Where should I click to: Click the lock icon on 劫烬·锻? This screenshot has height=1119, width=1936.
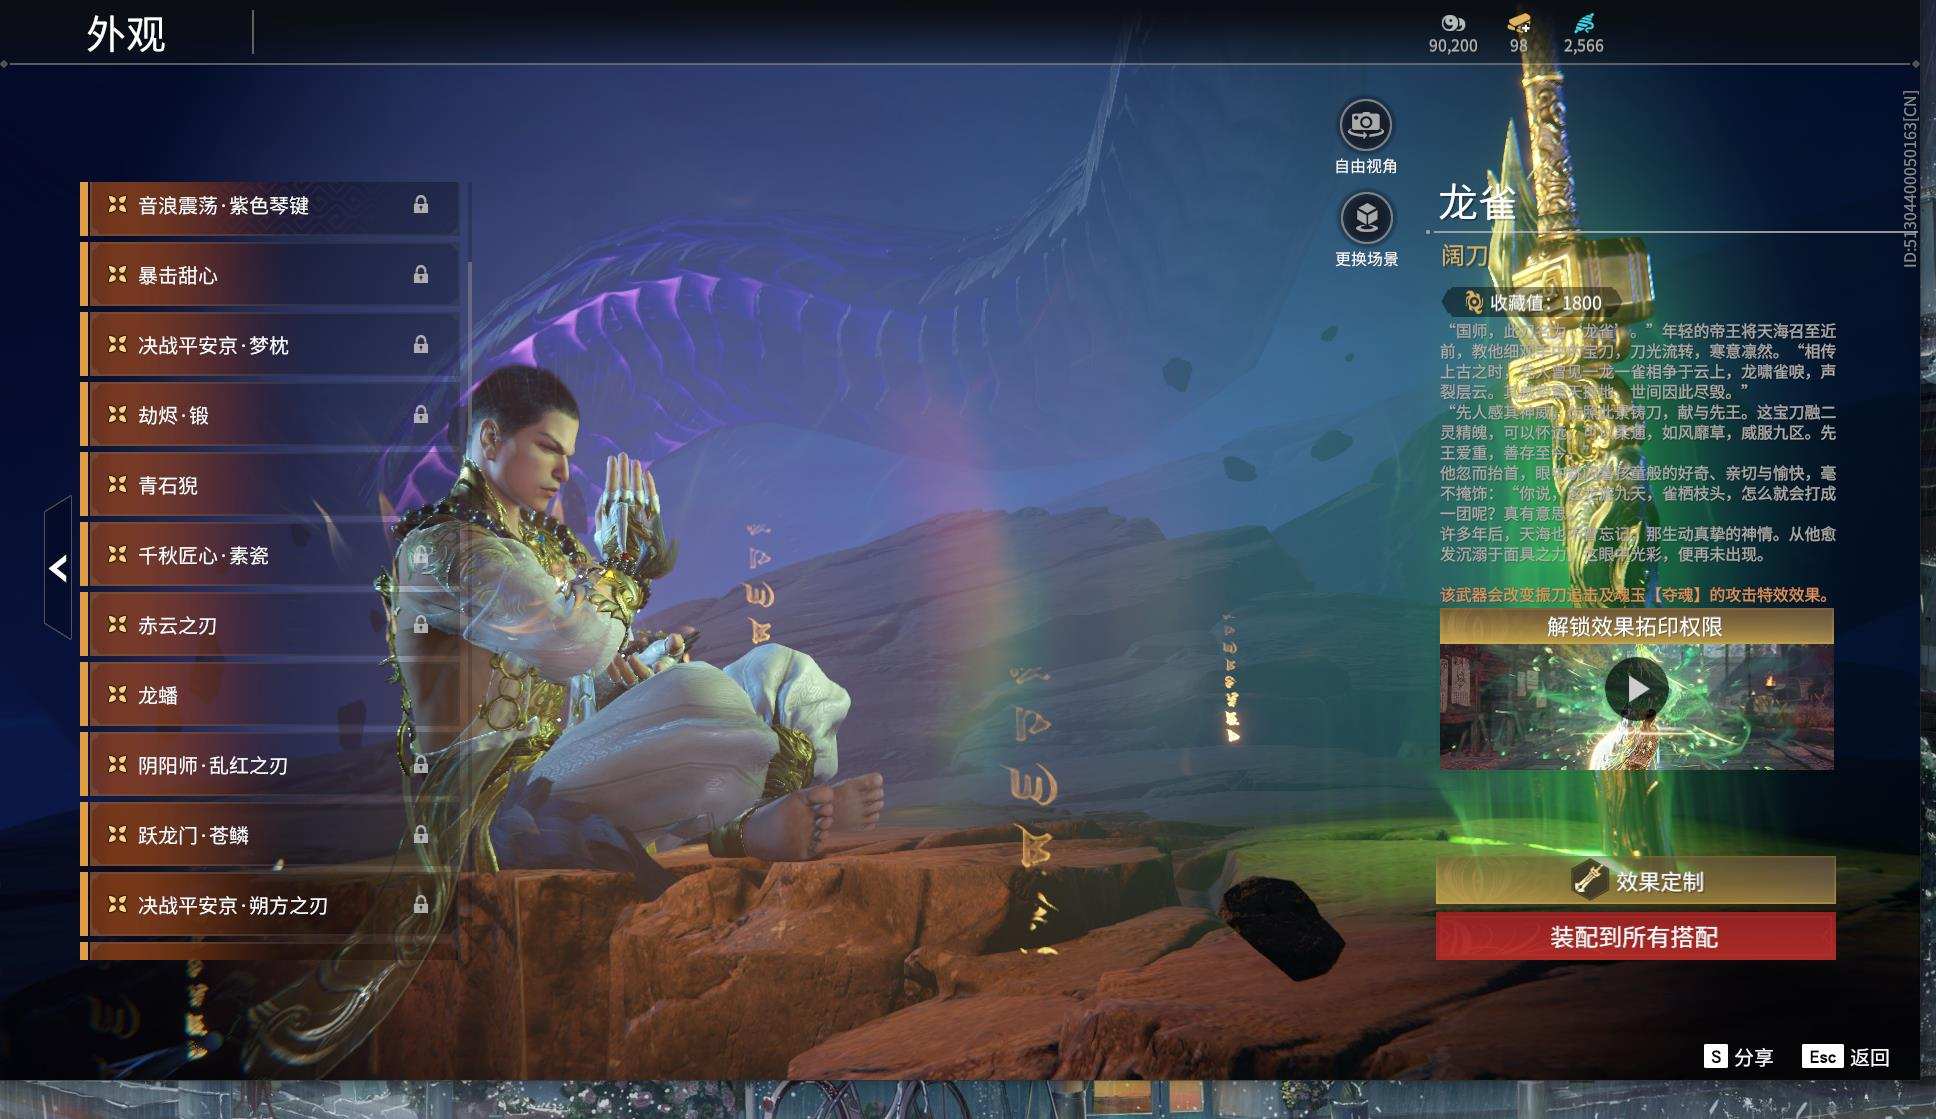[421, 415]
